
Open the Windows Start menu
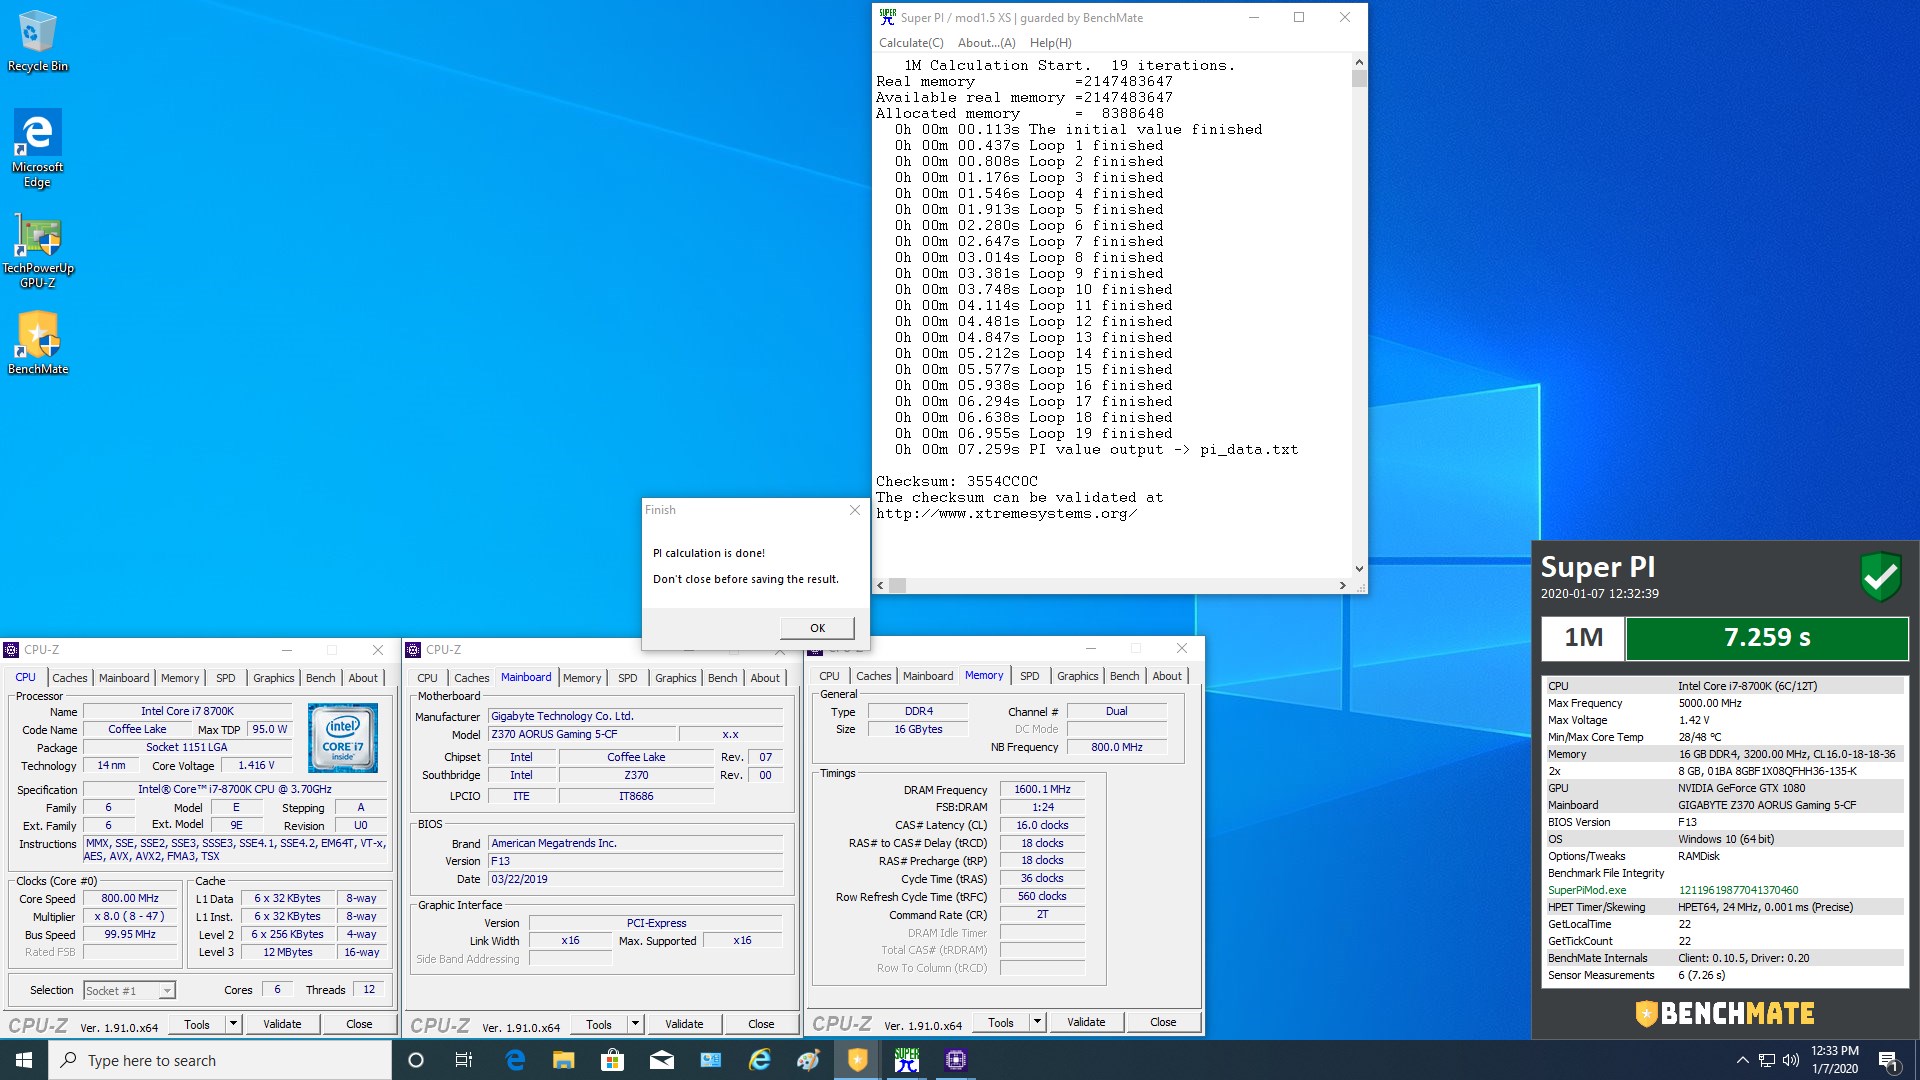[24, 1060]
